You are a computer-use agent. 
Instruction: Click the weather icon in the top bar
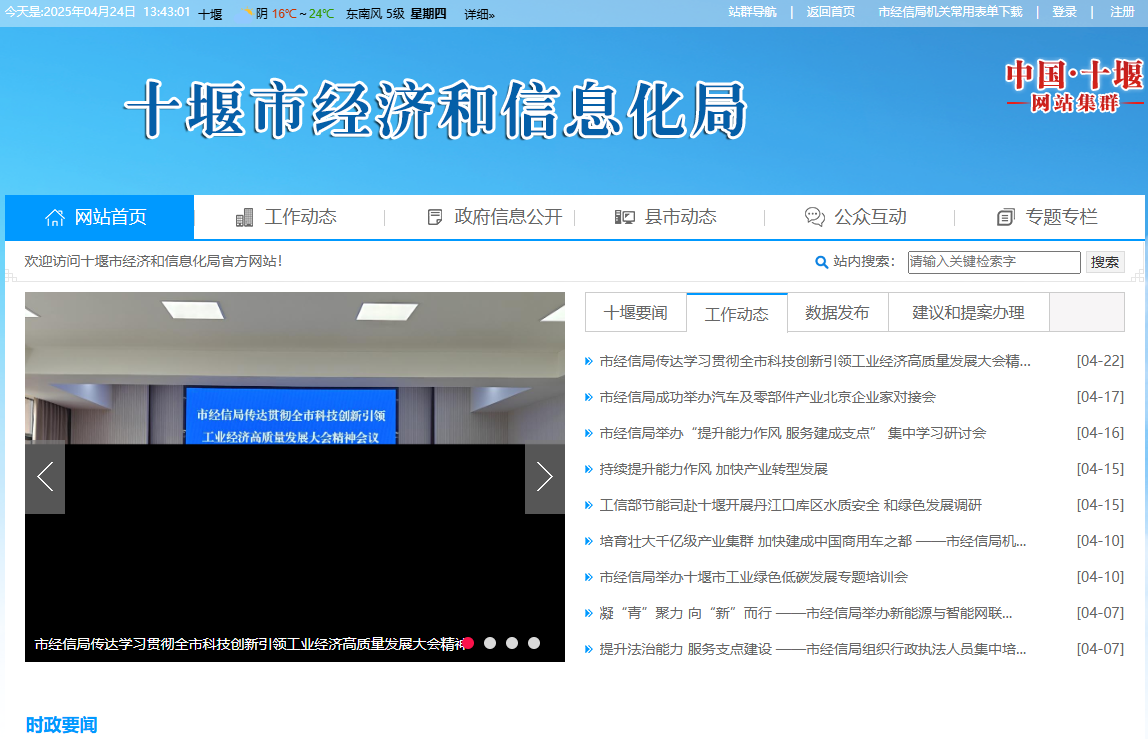(x=247, y=12)
